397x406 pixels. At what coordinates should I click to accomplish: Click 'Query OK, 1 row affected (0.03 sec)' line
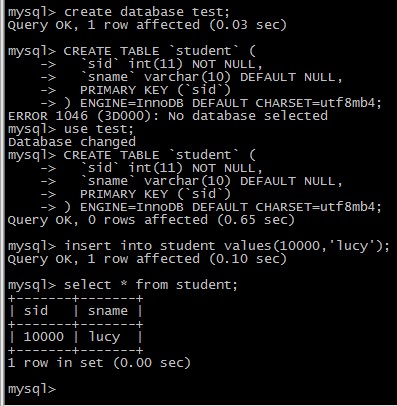click(147, 25)
